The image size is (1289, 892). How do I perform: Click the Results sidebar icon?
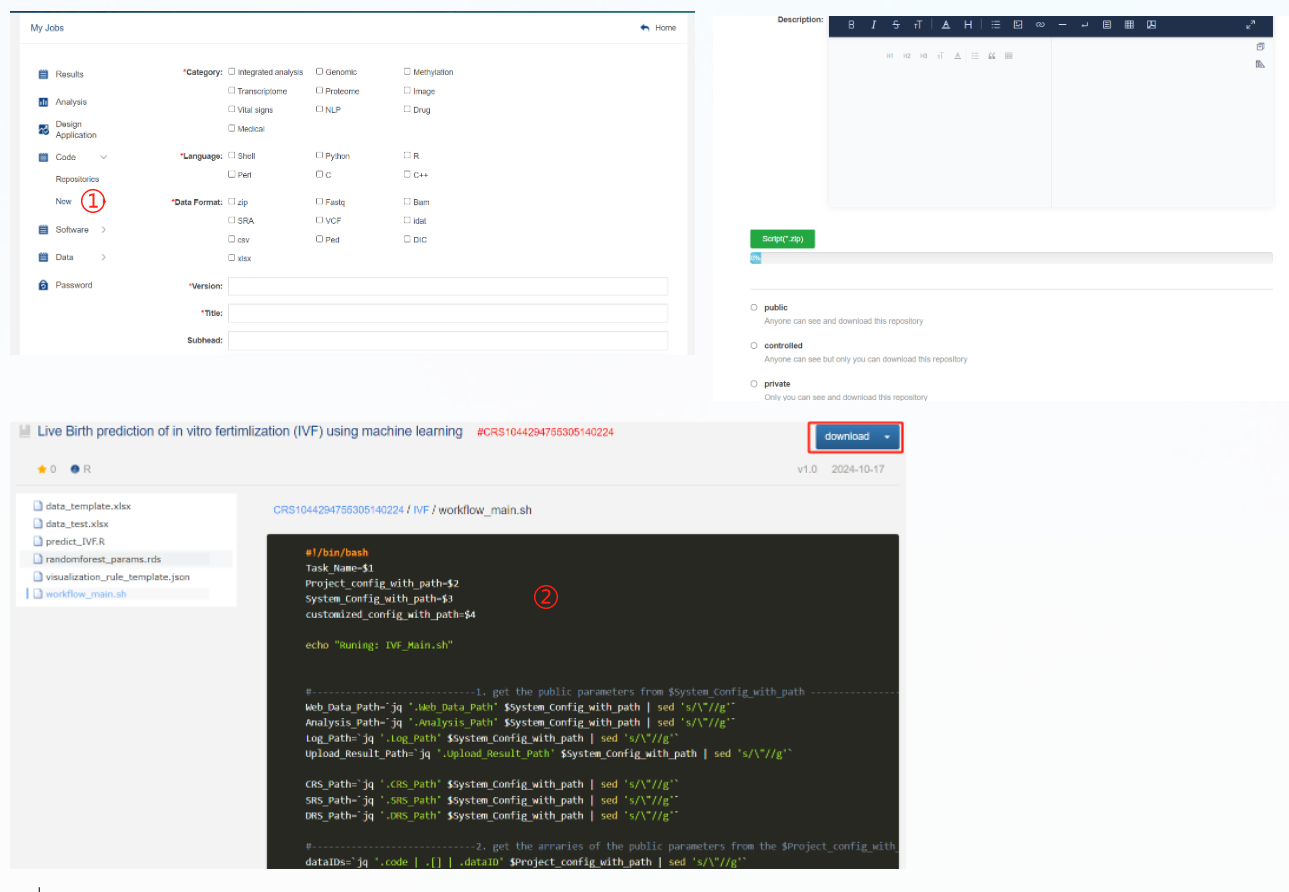(x=44, y=75)
